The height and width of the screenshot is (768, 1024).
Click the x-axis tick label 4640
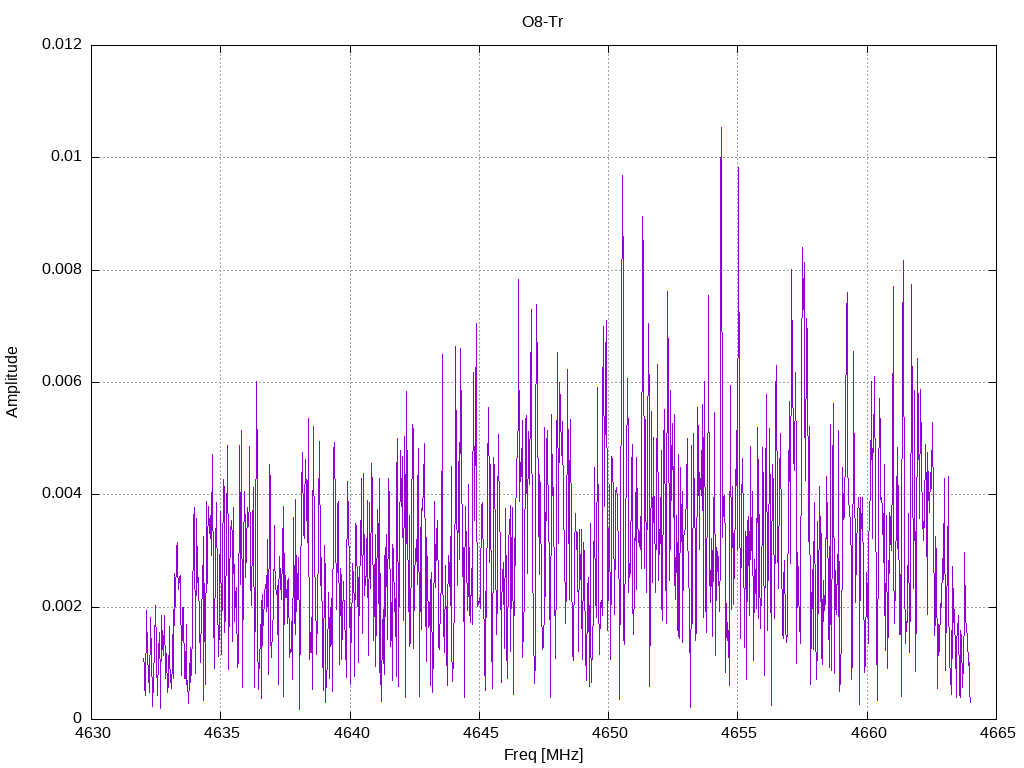351,733
